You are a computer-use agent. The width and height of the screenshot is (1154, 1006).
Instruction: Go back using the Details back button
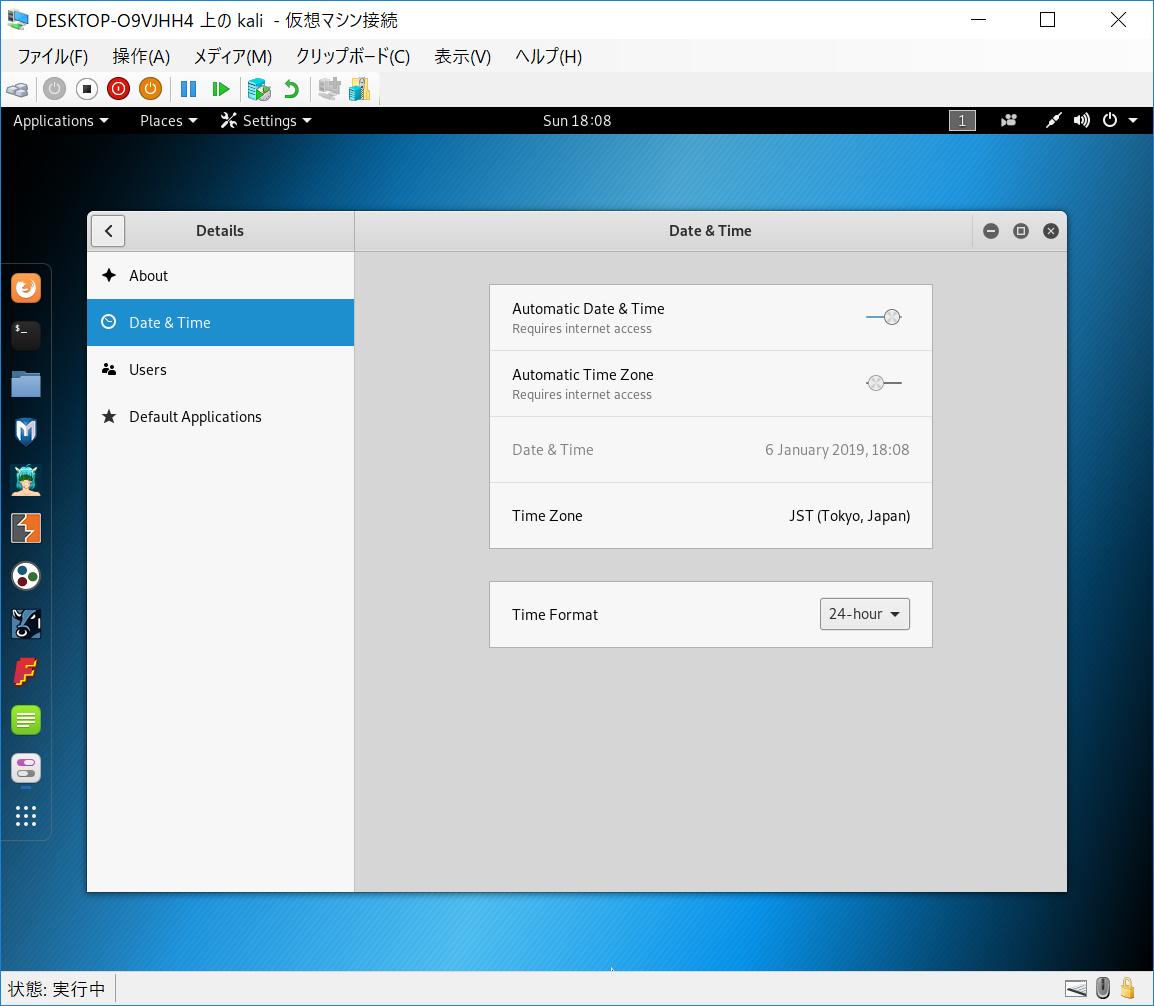108,231
